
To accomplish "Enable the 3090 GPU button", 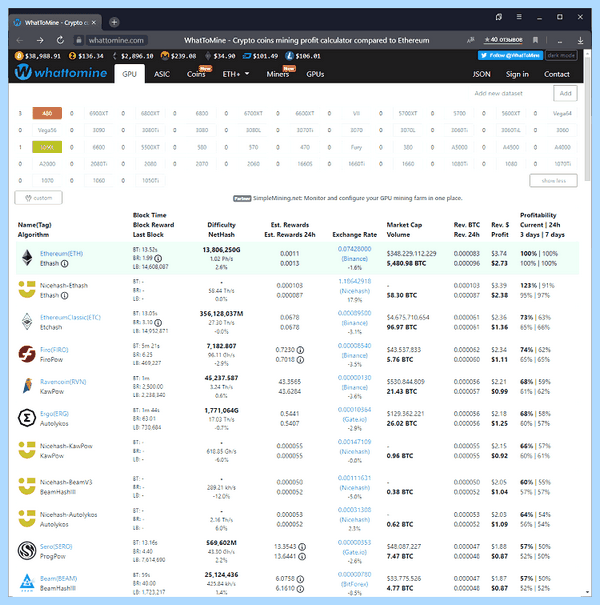I will [99, 130].
